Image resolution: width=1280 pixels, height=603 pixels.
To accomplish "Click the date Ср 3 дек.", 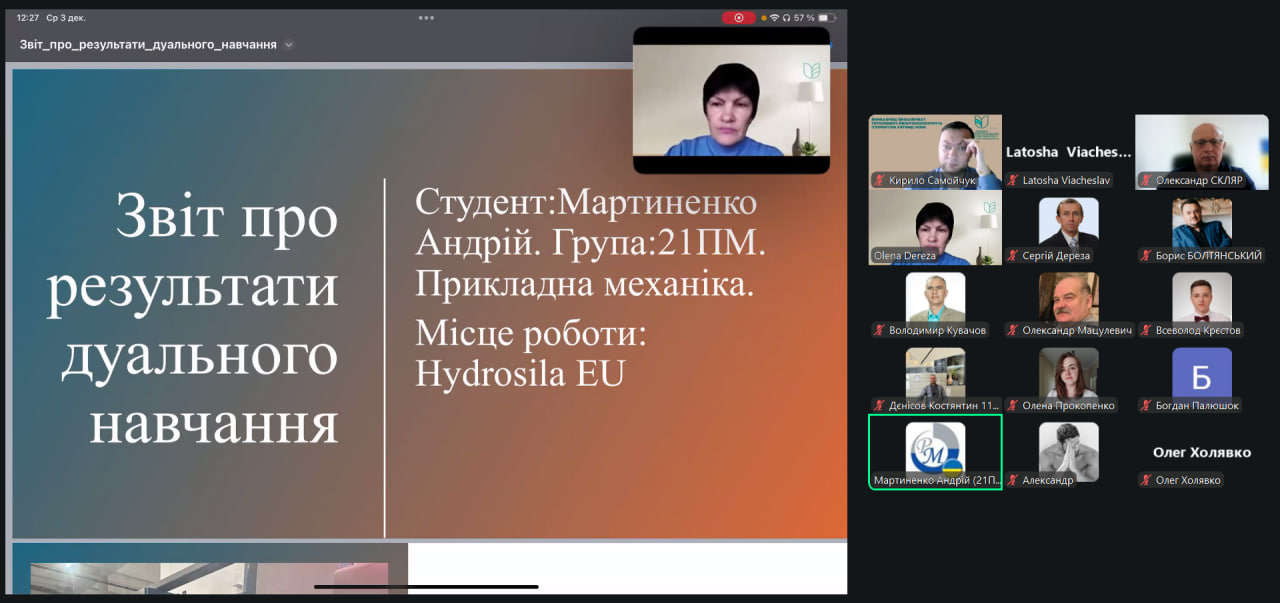I will [x=66, y=17].
